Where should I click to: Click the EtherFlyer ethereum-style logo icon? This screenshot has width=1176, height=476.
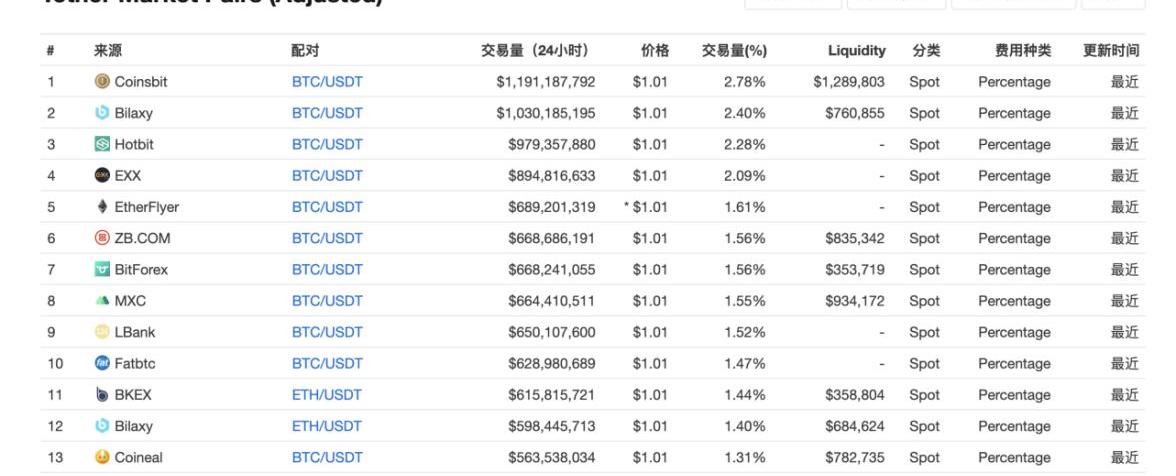pyautogui.click(x=102, y=207)
